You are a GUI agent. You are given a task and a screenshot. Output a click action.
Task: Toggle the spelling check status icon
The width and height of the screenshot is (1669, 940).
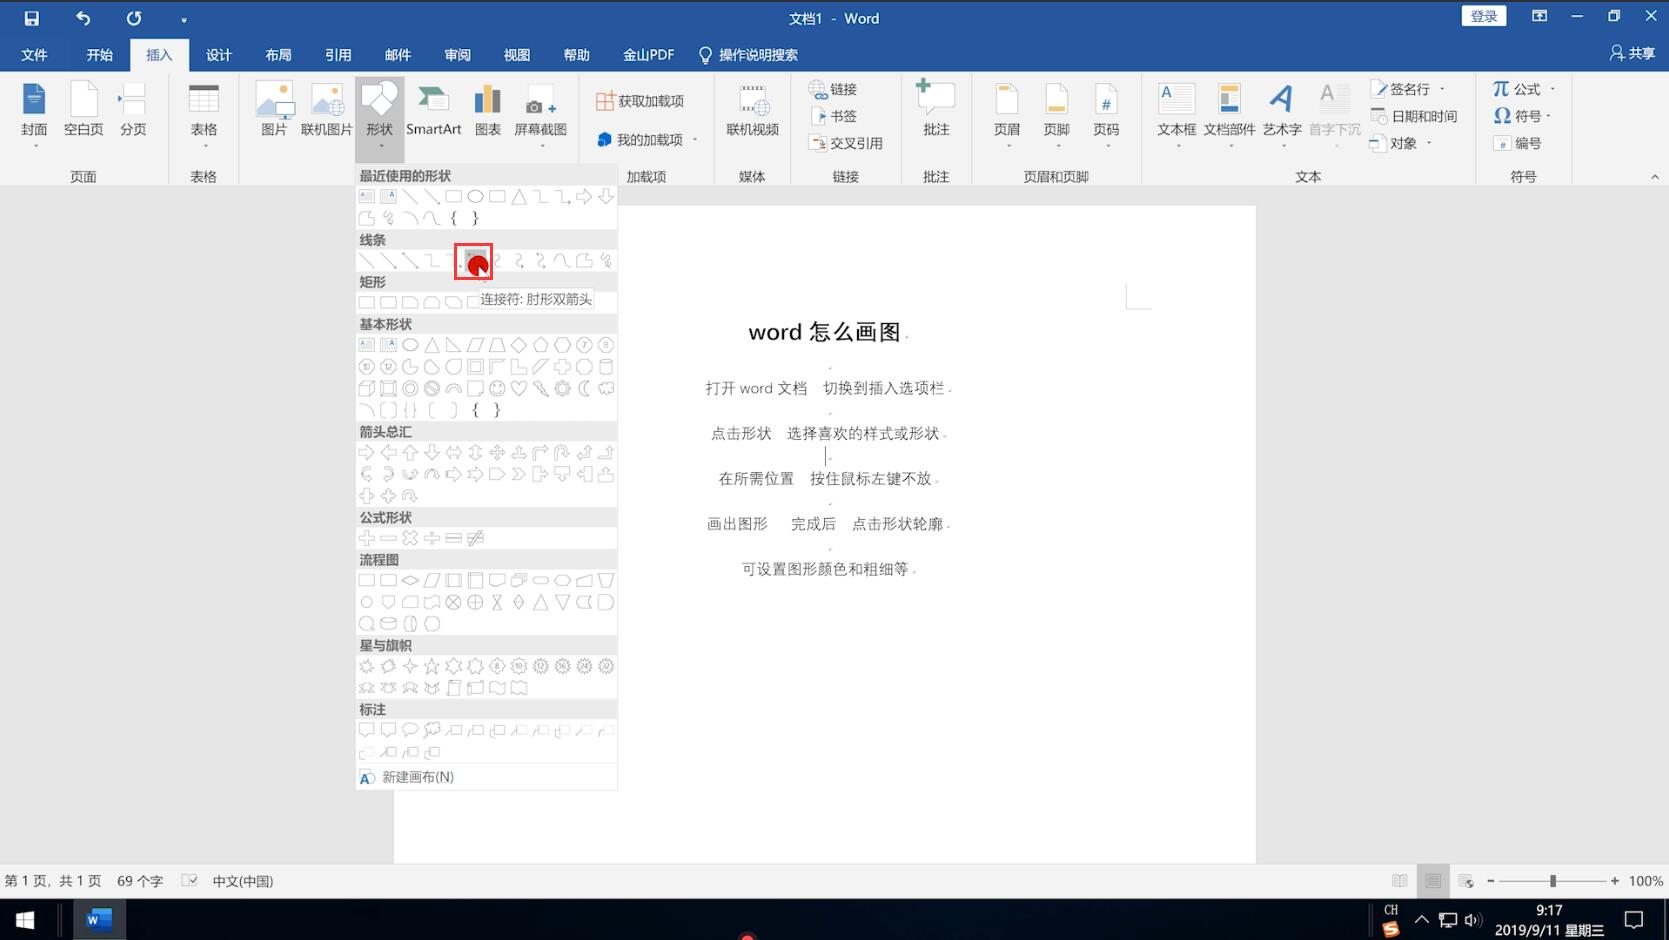coord(189,881)
